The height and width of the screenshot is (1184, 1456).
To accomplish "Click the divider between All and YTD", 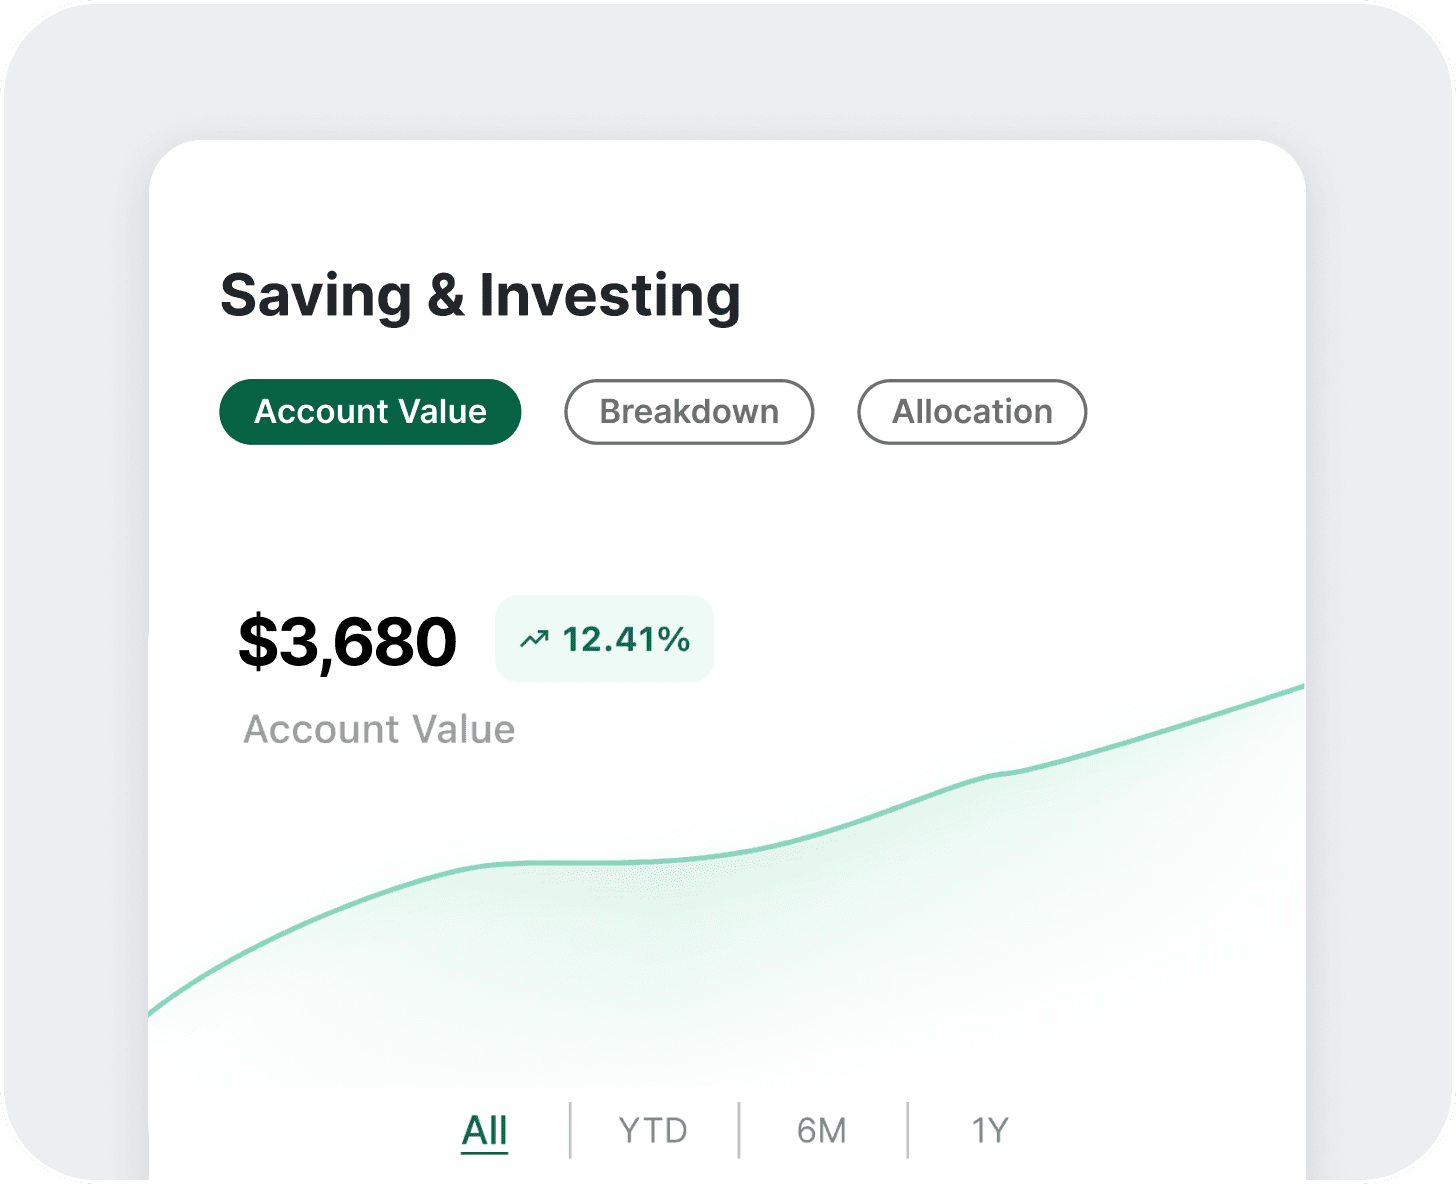I will tap(570, 1130).
